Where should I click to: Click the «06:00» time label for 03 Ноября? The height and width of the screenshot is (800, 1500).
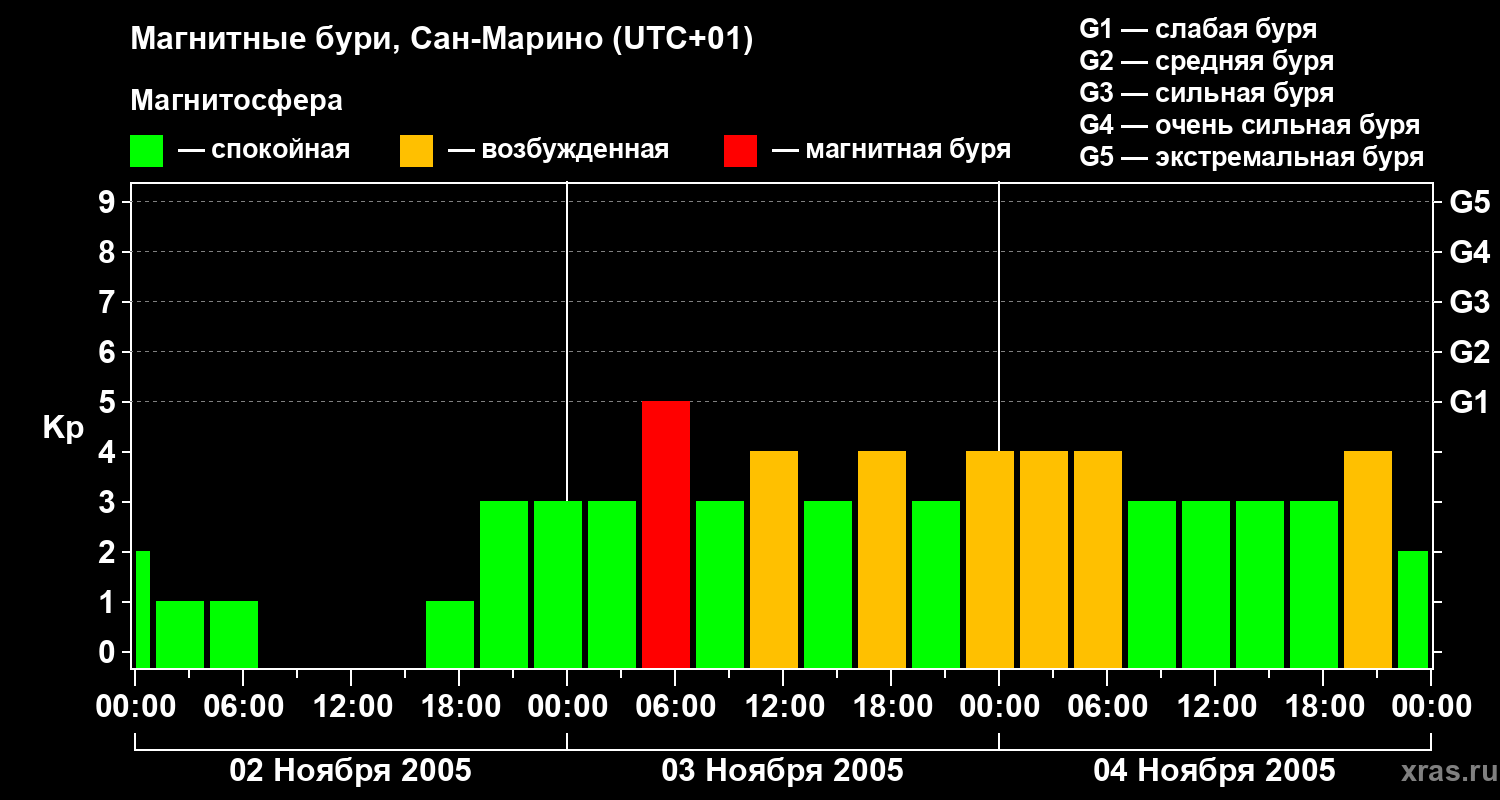pyautogui.click(x=675, y=707)
